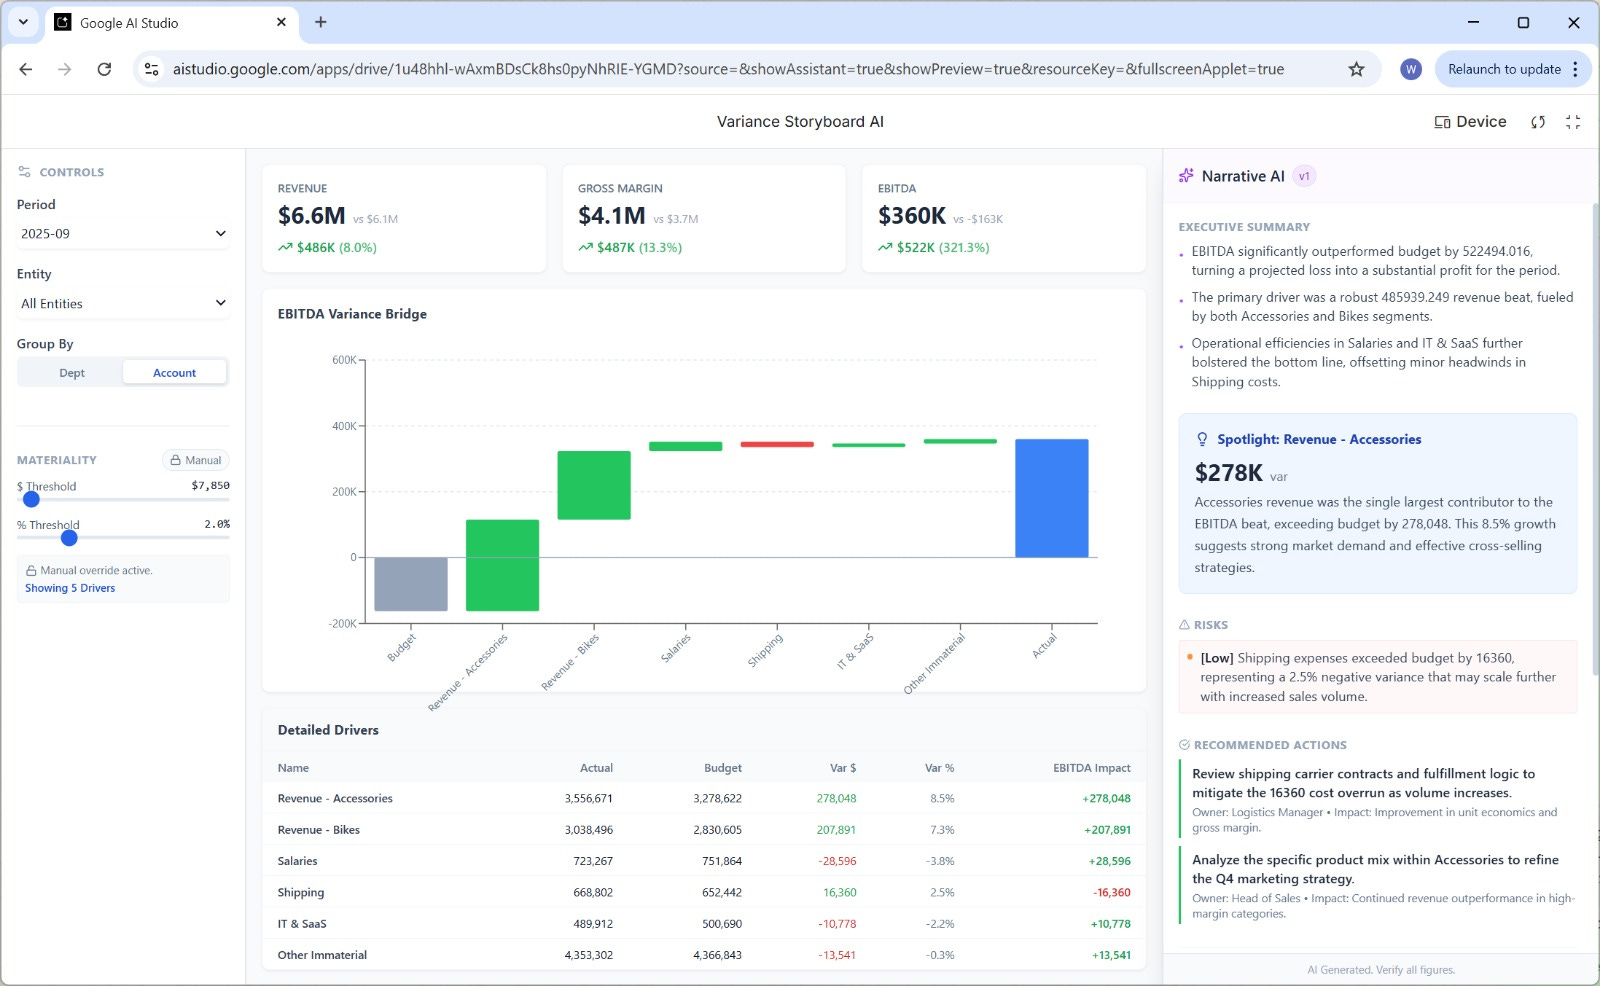Toggle the Manual materiality lock
The width and height of the screenshot is (1600, 986).
point(196,460)
